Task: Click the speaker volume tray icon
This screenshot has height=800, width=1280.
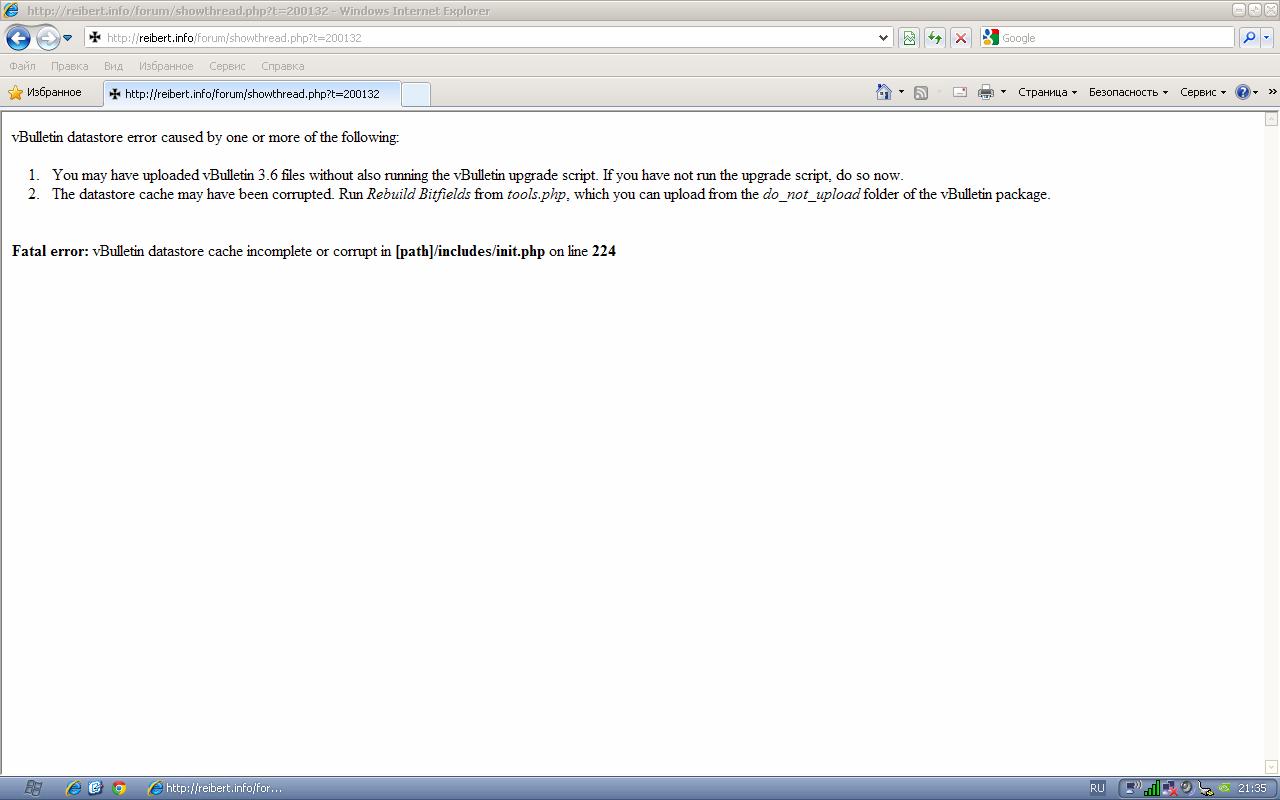Action: pos(1187,788)
